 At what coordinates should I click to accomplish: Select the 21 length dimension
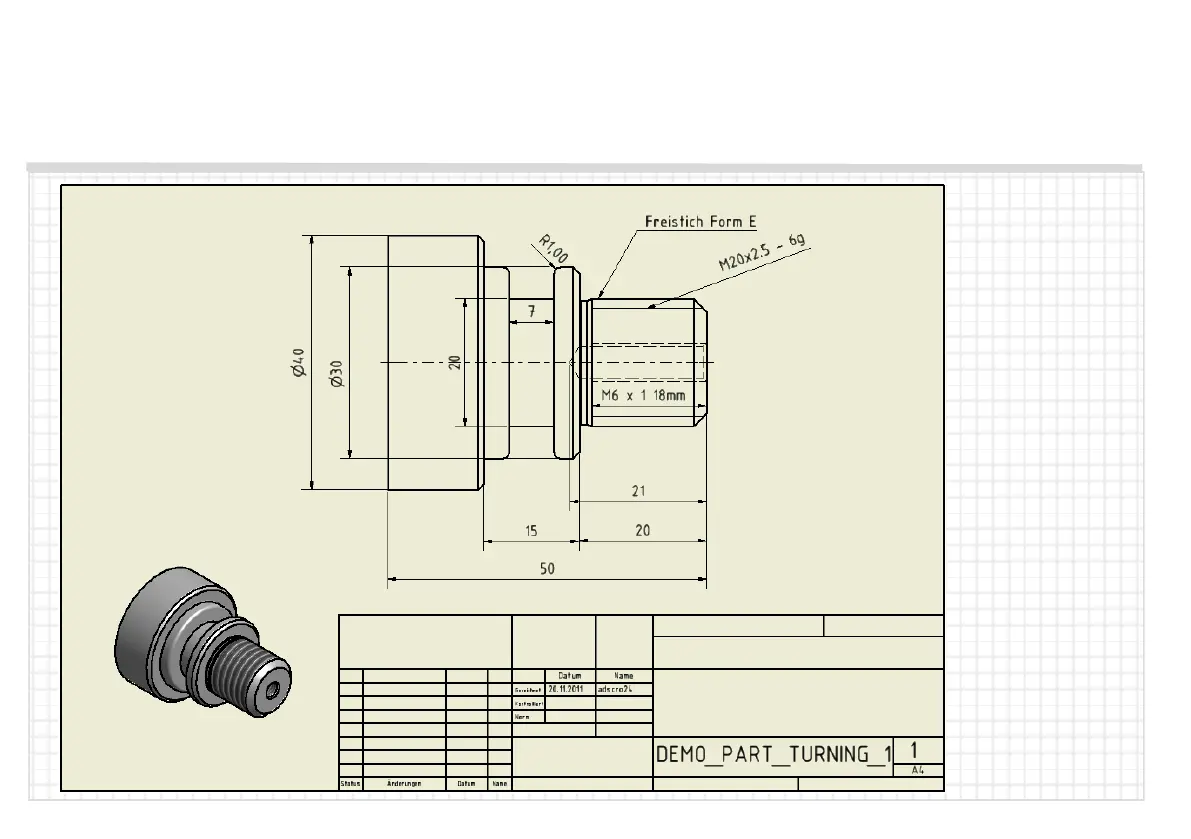click(639, 491)
